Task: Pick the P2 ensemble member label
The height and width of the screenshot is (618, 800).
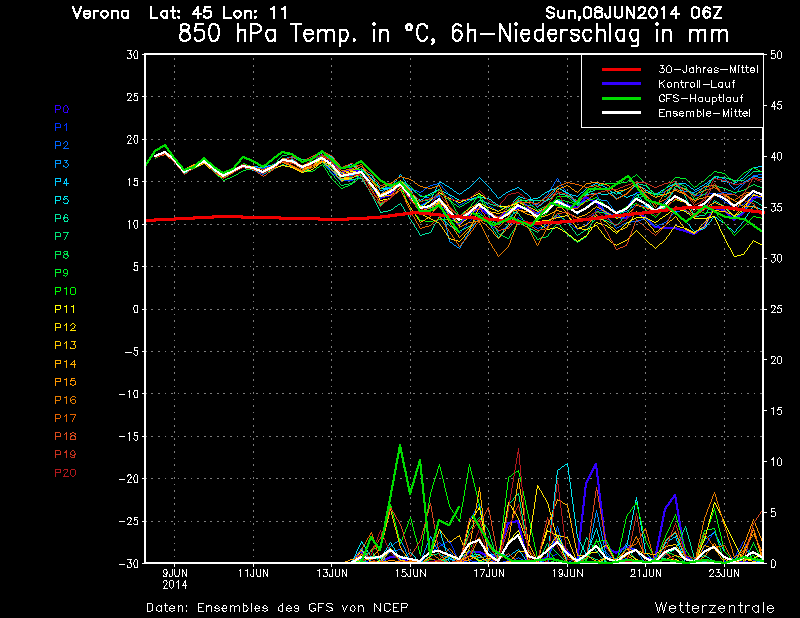Action: pyautogui.click(x=62, y=145)
